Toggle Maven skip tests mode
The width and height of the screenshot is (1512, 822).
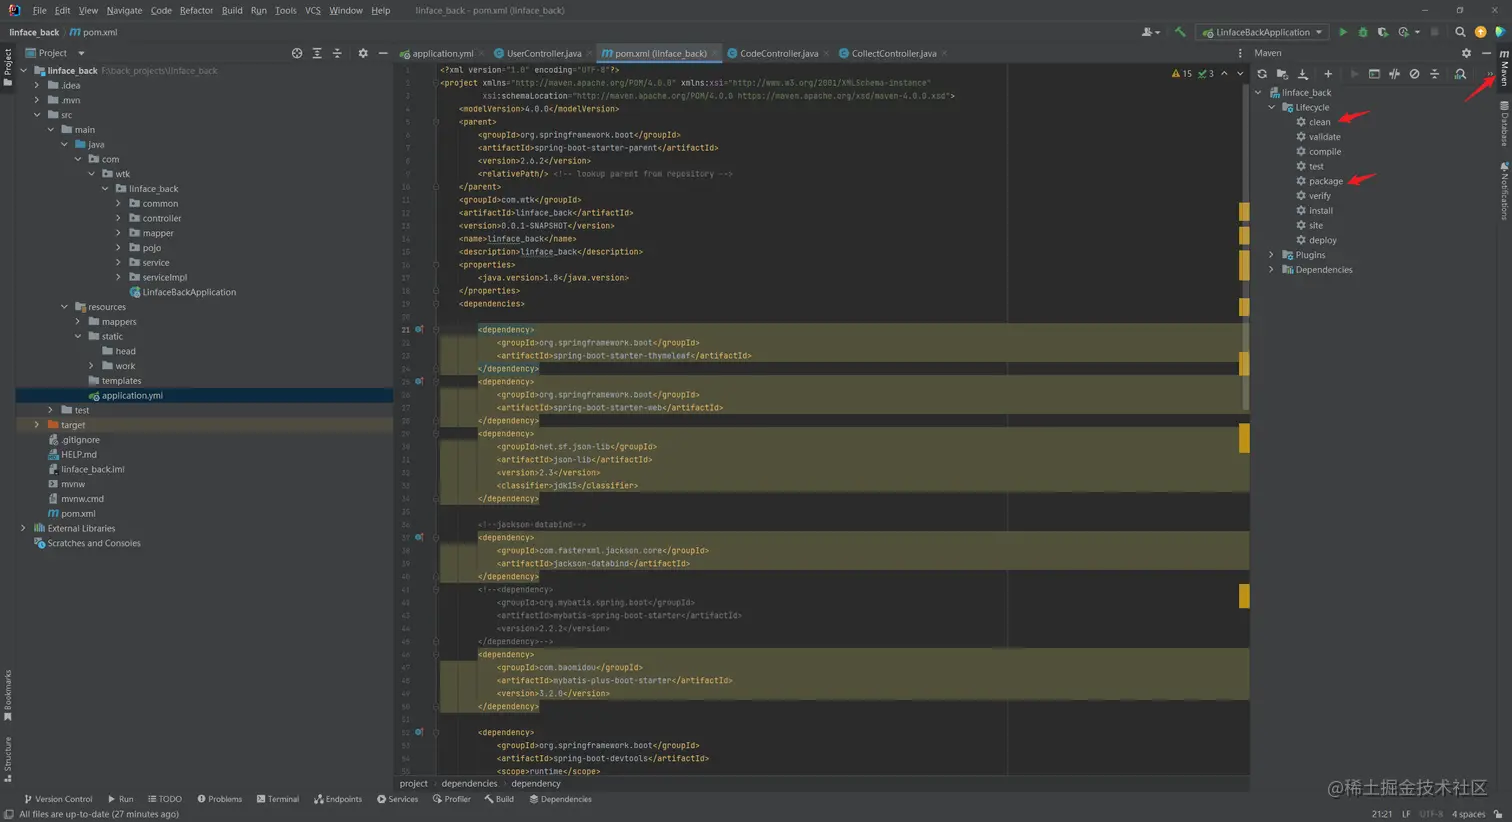point(1414,74)
